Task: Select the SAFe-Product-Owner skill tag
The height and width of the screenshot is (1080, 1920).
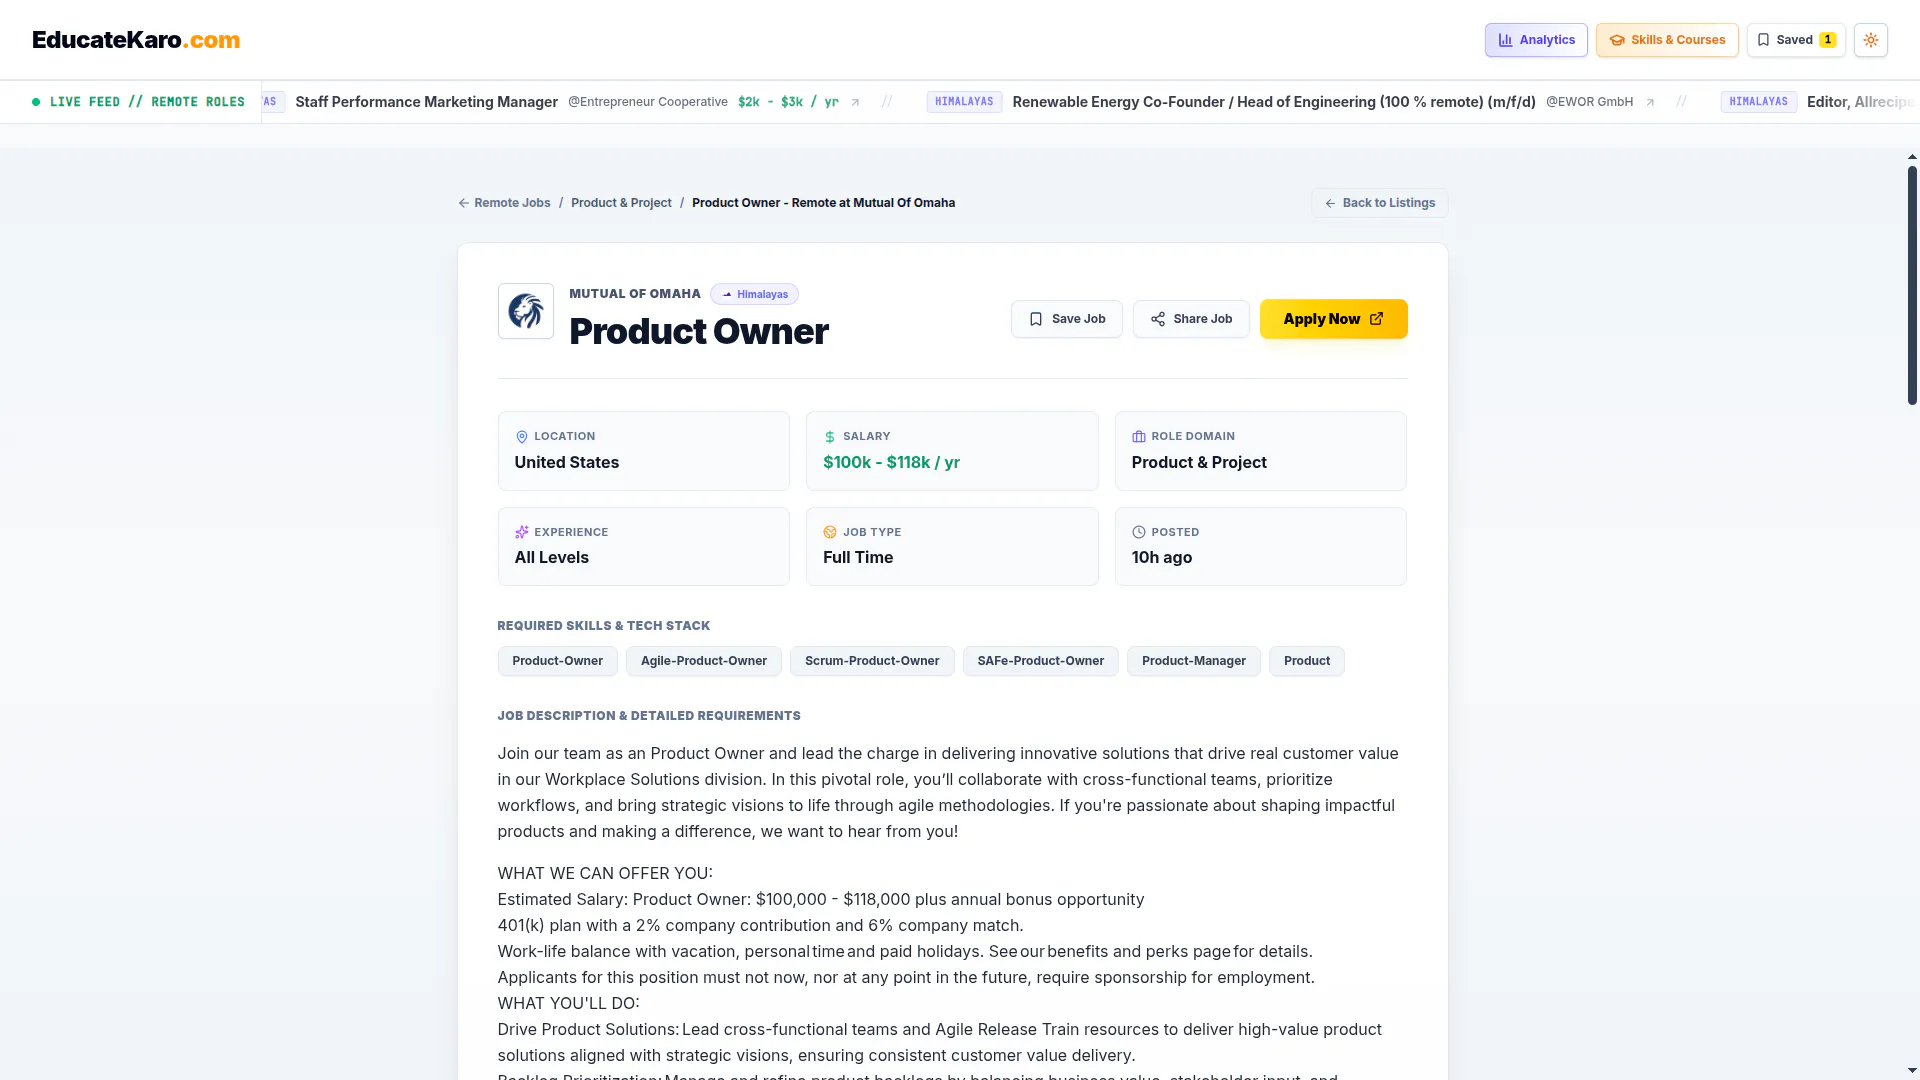Action: coord(1040,661)
